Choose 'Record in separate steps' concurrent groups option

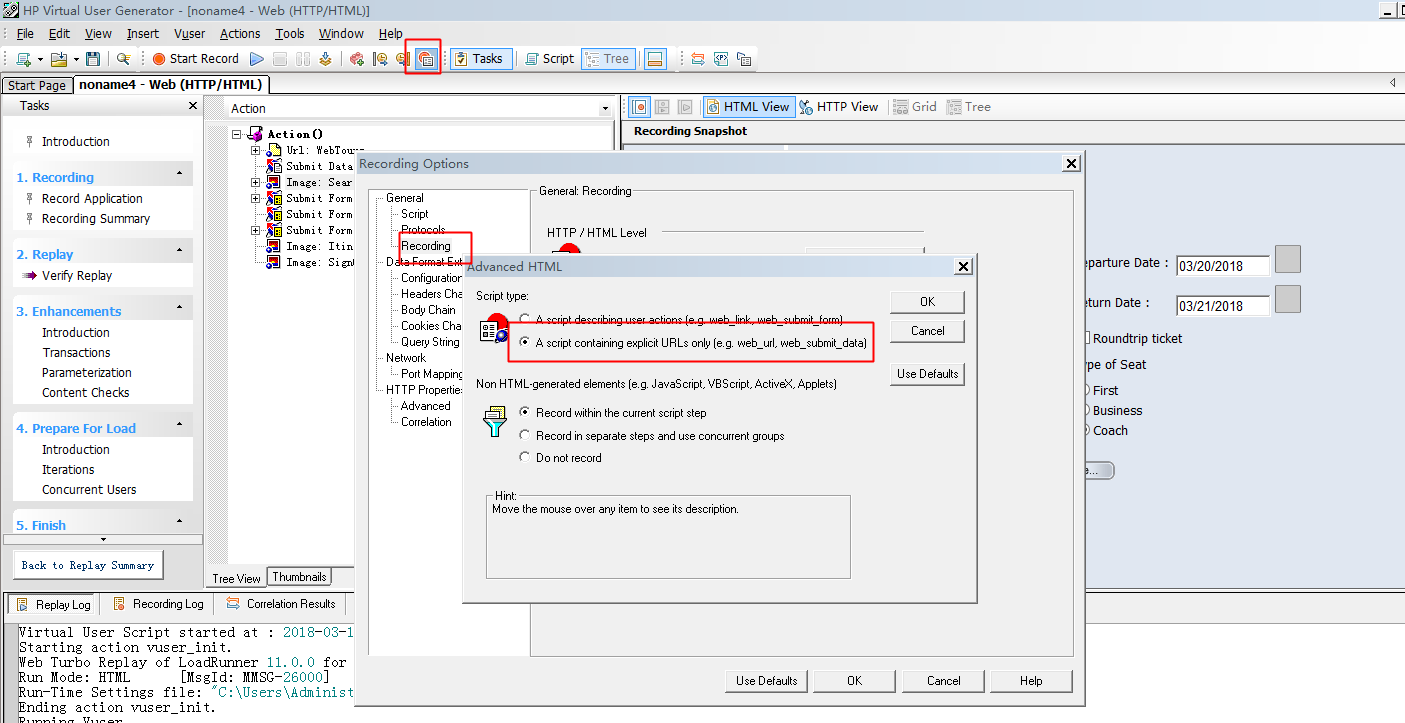click(x=525, y=435)
